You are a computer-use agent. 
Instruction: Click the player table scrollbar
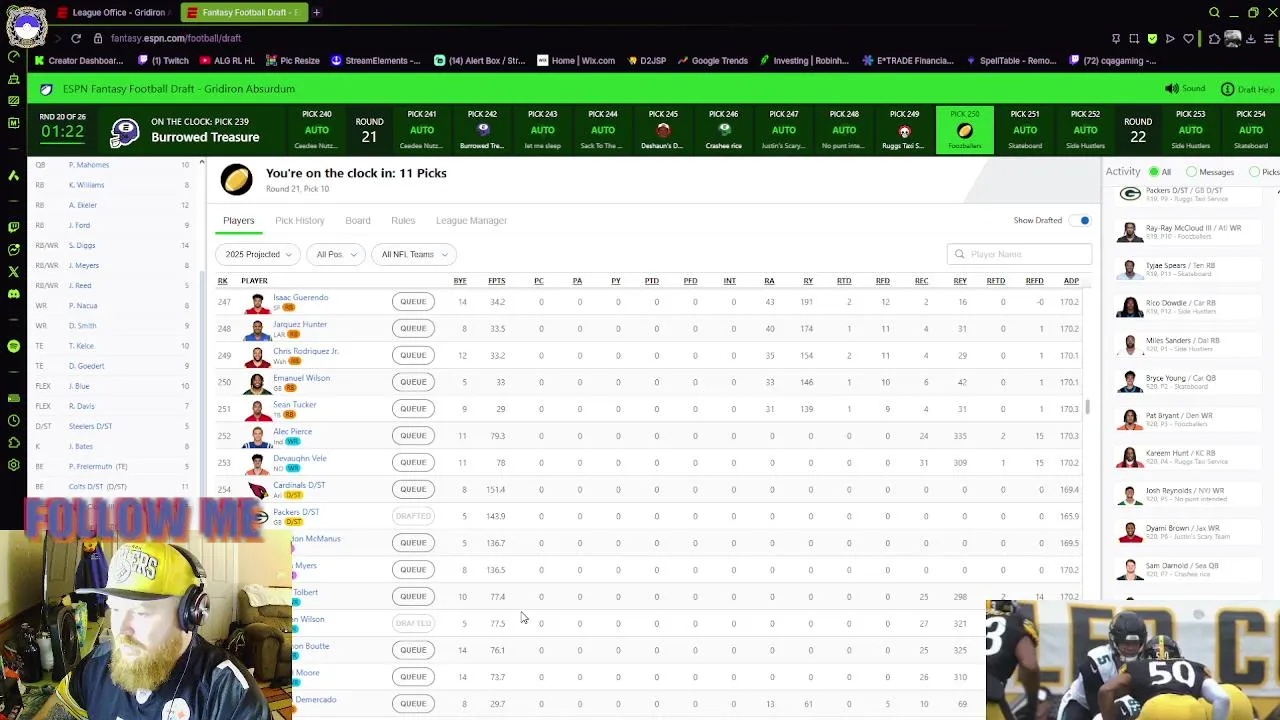click(x=1087, y=407)
